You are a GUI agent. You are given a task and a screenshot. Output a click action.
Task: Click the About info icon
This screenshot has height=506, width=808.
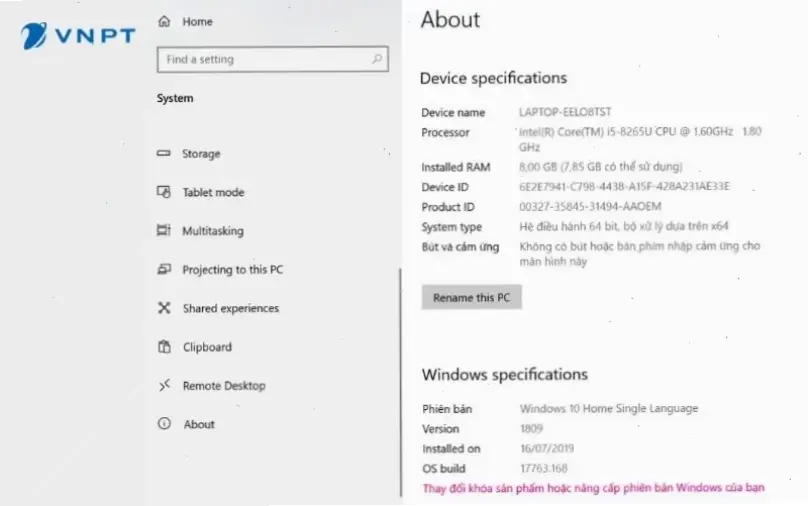pyautogui.click(x=164, y=424)
